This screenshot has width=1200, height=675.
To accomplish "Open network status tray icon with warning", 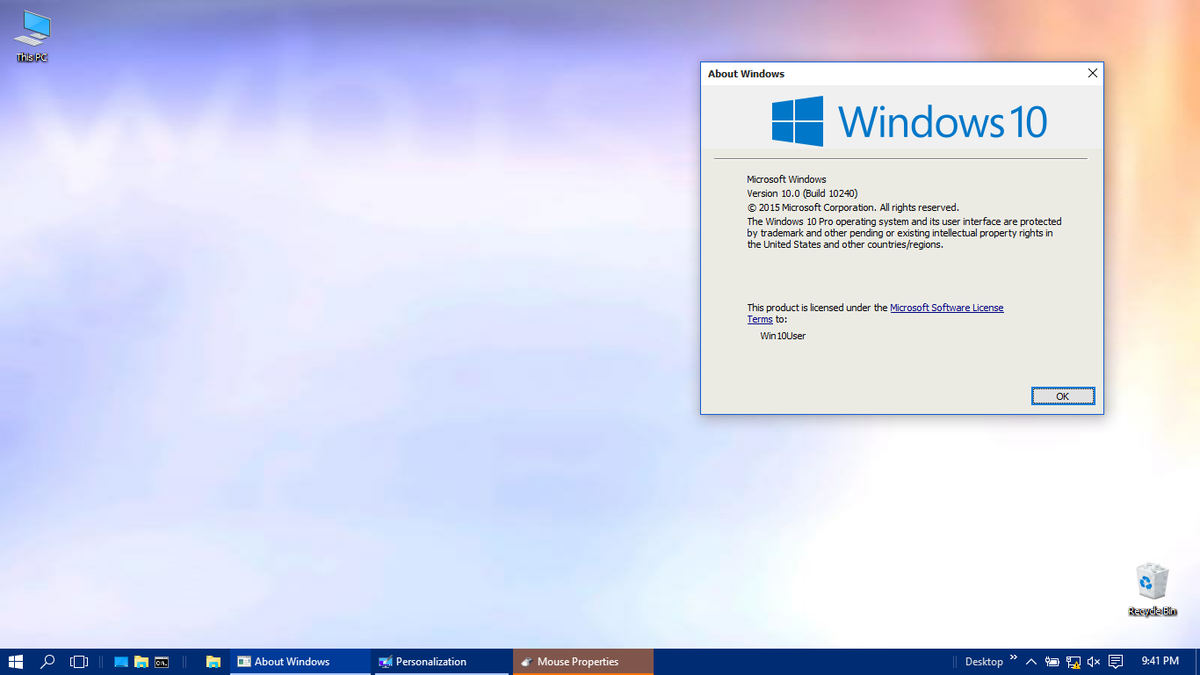I will [x=1073, y=662].
